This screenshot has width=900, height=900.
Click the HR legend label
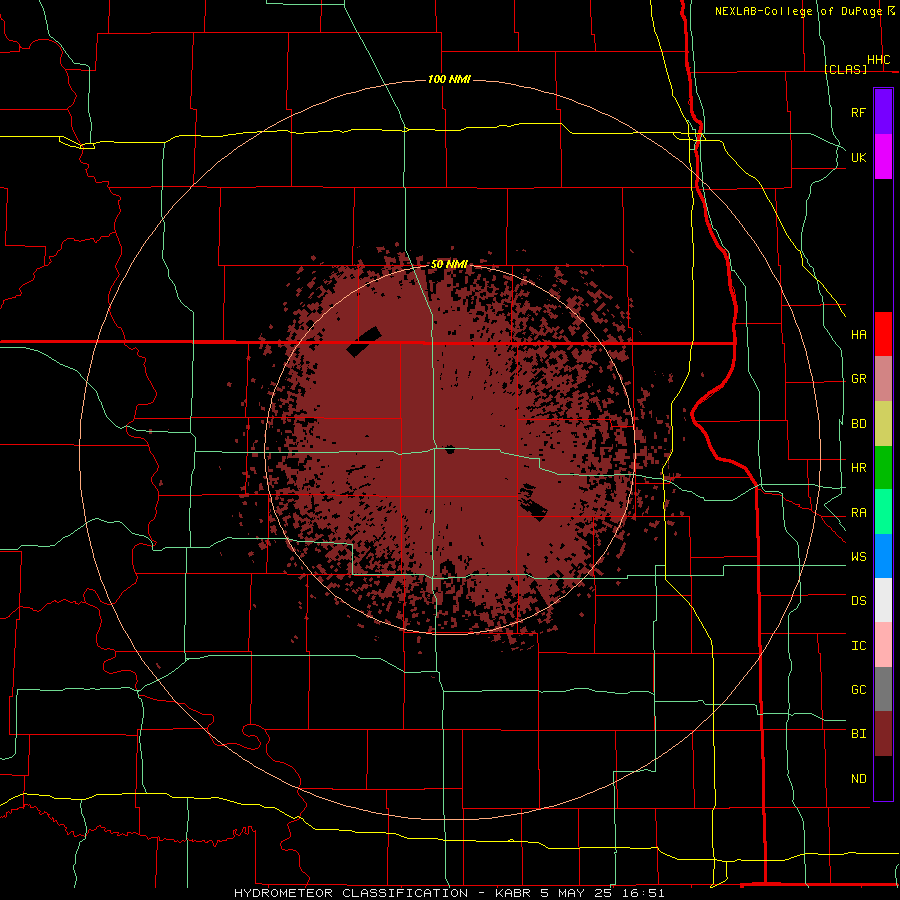pos(858,468)
